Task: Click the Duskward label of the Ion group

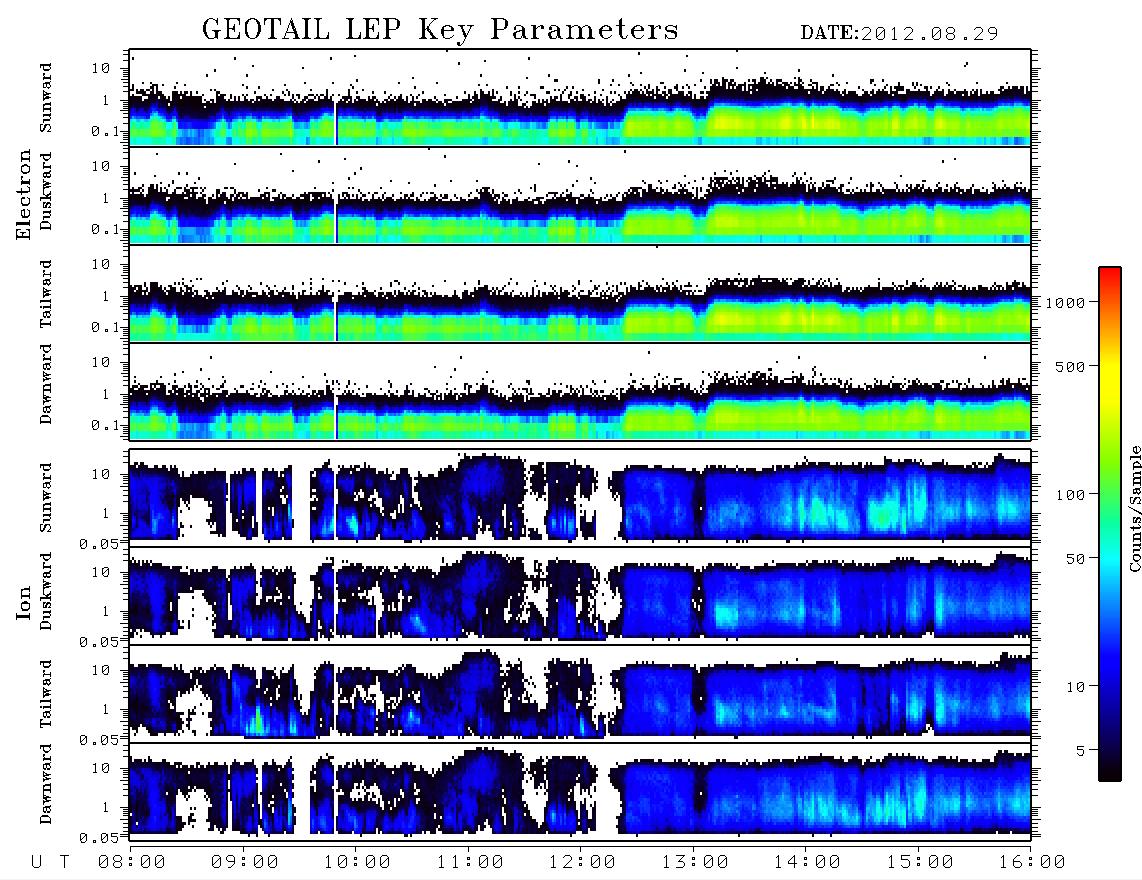Action: [x=46, y=591]
